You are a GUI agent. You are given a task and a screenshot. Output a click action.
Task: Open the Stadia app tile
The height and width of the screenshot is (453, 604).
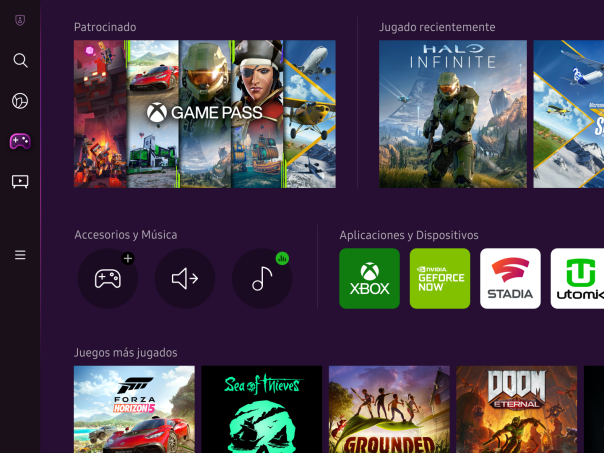[510, 279]
